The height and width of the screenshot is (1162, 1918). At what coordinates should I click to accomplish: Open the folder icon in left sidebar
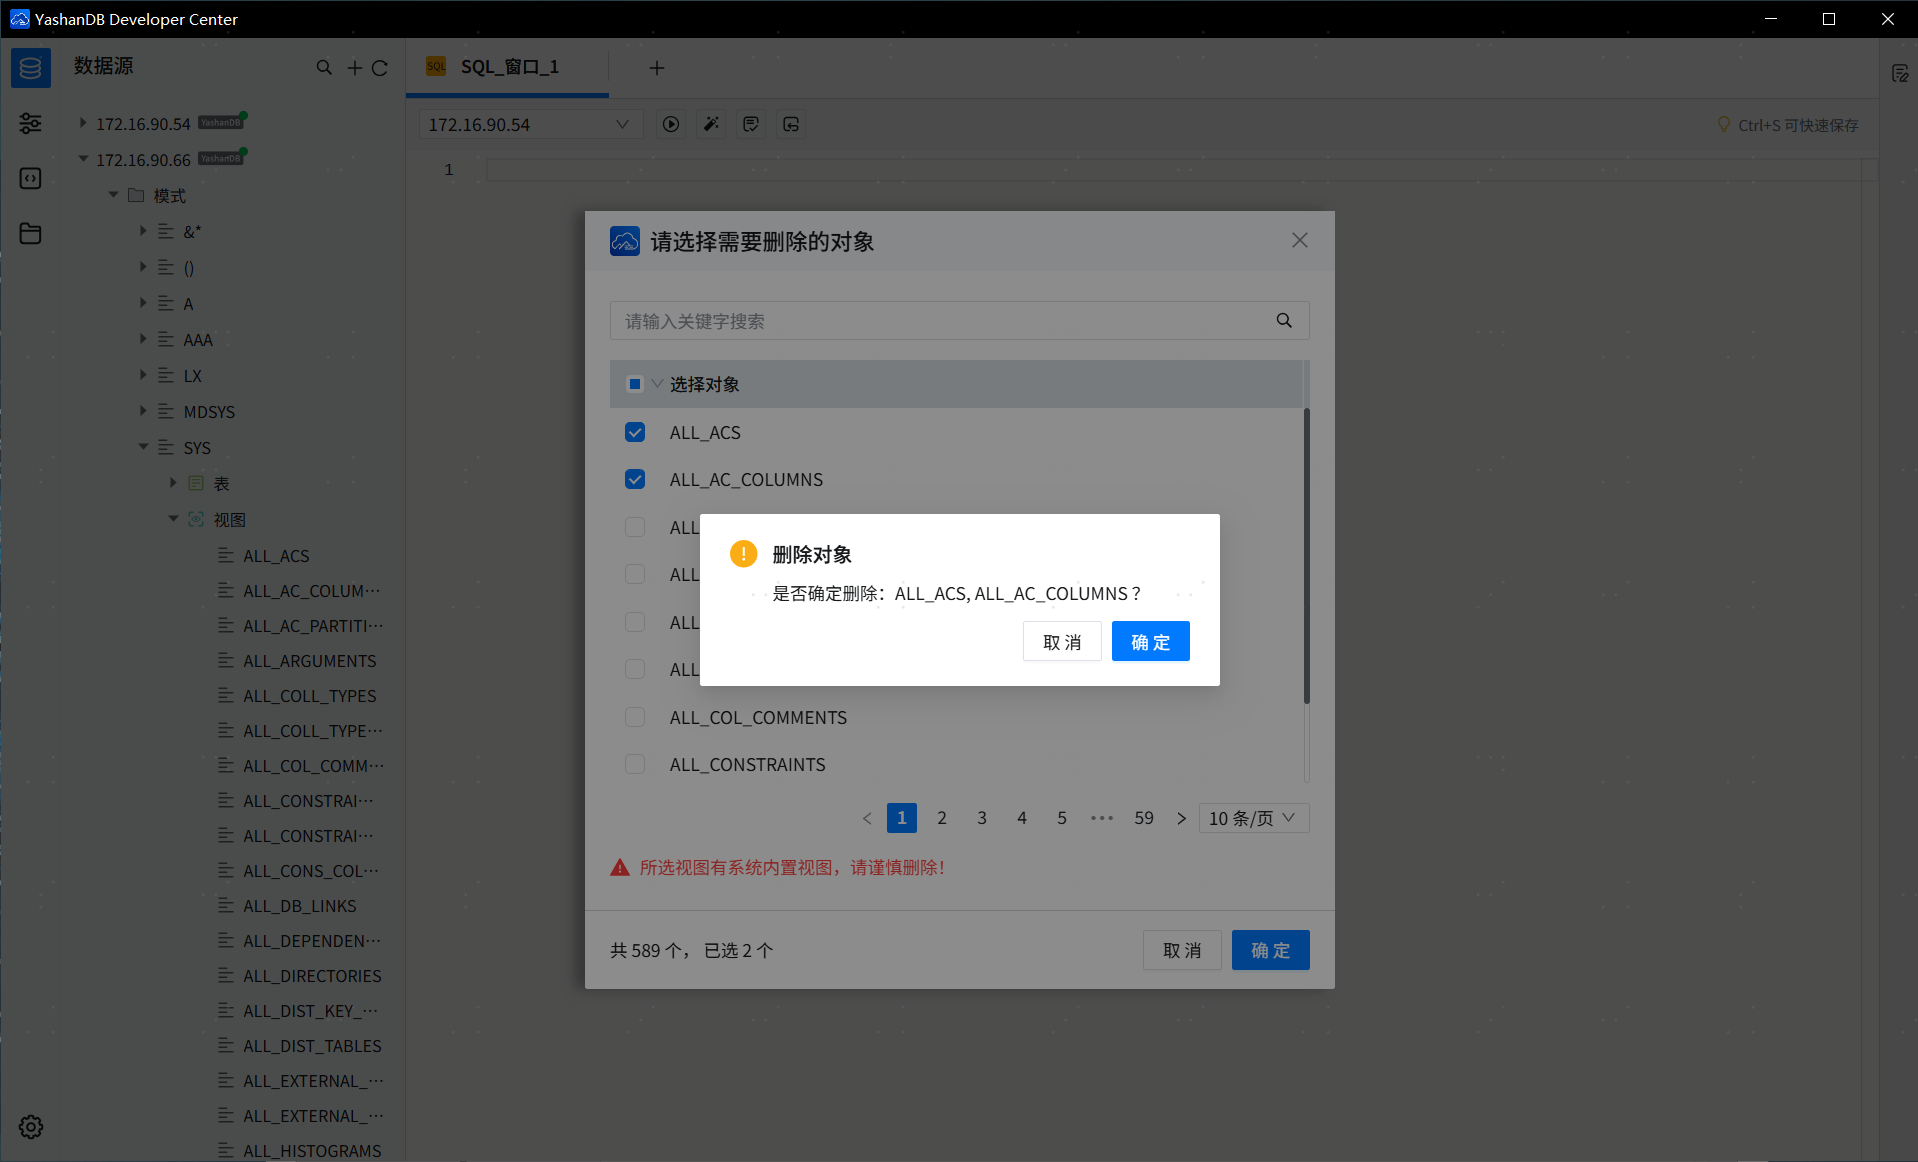pos(31,234)
